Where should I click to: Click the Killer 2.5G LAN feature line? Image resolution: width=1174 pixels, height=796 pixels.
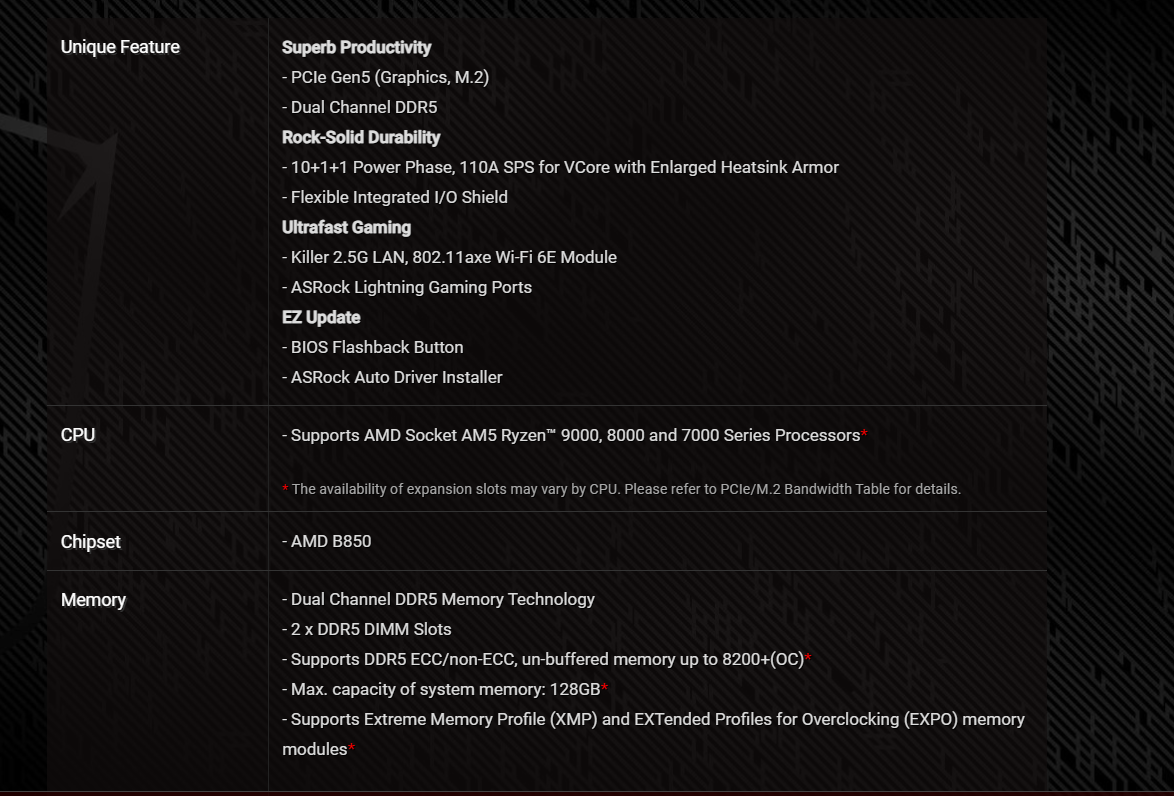tap(449, 257)
